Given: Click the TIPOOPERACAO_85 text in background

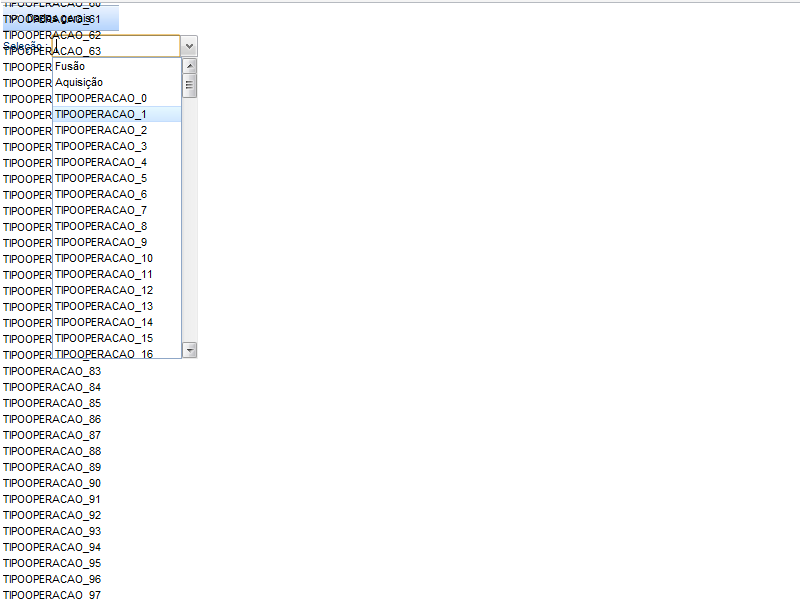Looking at the screenshot, I should click(52, 403).
